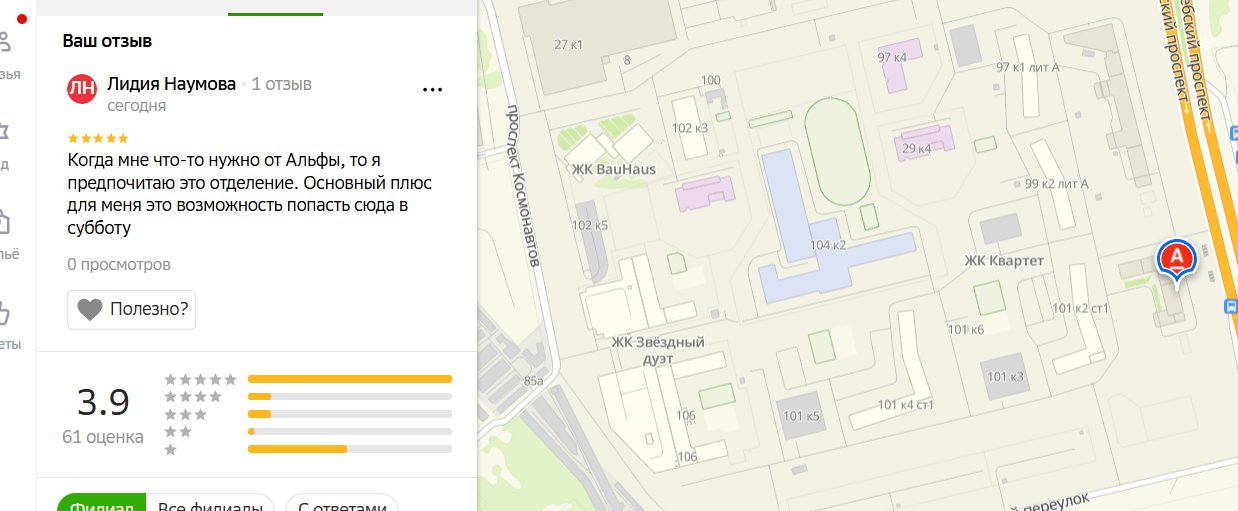Image resolution: width=1238 pixels, height=511 pixels.
Task: Click building 101 к3 on the map
Action: click(1005, 376)
